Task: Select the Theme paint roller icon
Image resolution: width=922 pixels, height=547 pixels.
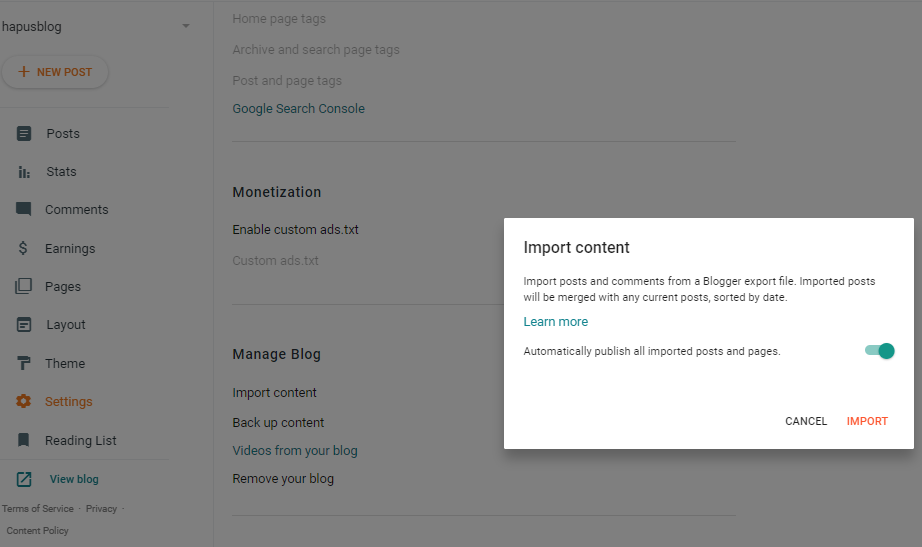Action: (24, 363)
